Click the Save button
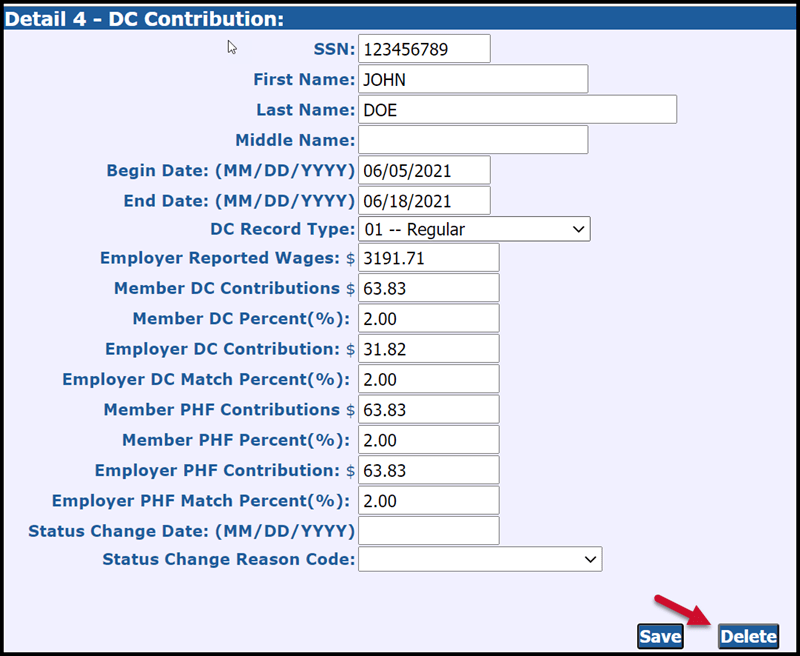Viewport: 800px width, 656px height. [660, 636]
